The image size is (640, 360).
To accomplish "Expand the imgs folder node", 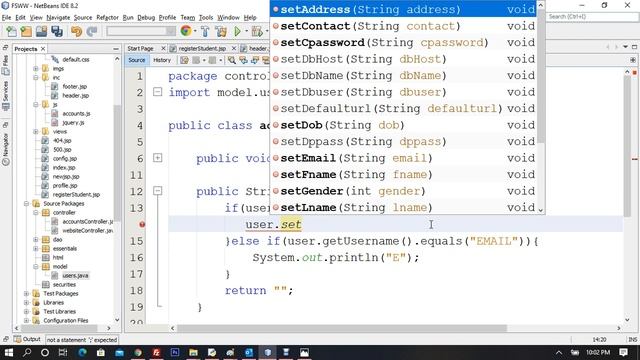I will [x=36, y=69].
